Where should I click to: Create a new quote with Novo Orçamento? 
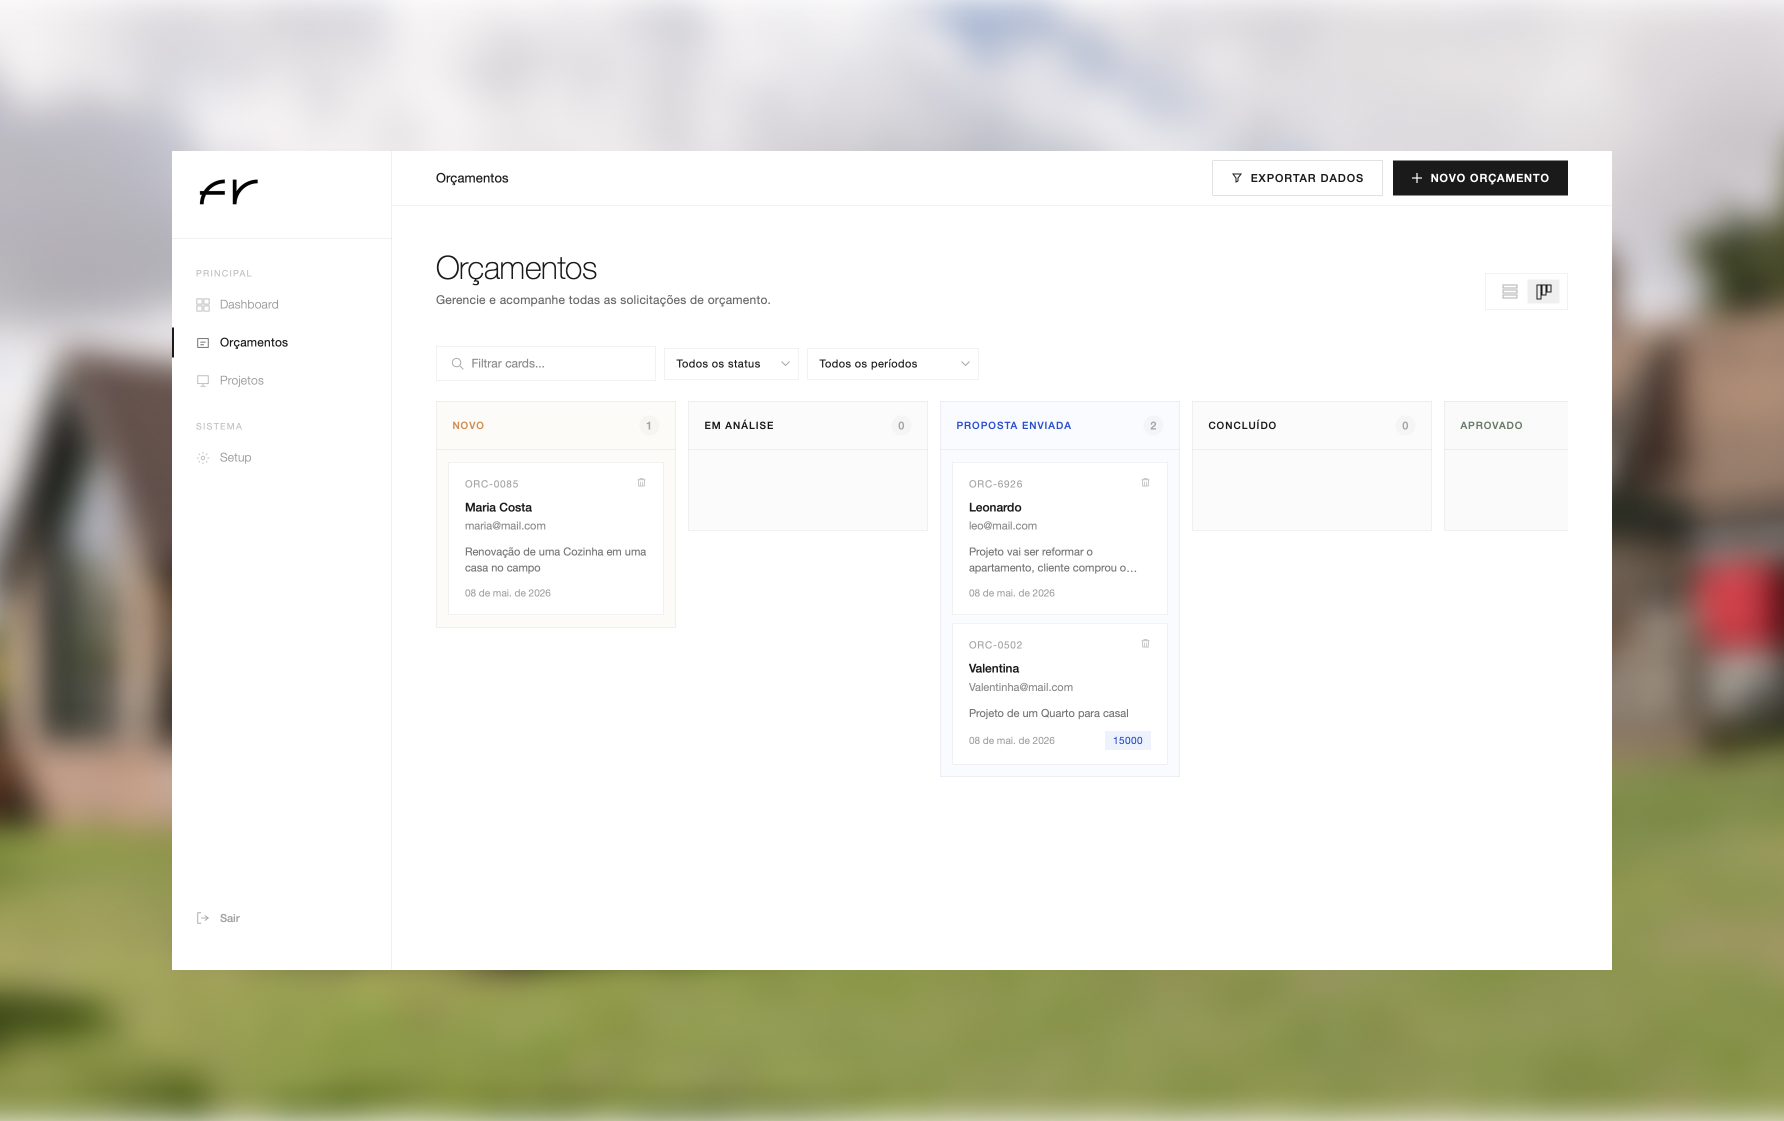[x=1480, y=178]
